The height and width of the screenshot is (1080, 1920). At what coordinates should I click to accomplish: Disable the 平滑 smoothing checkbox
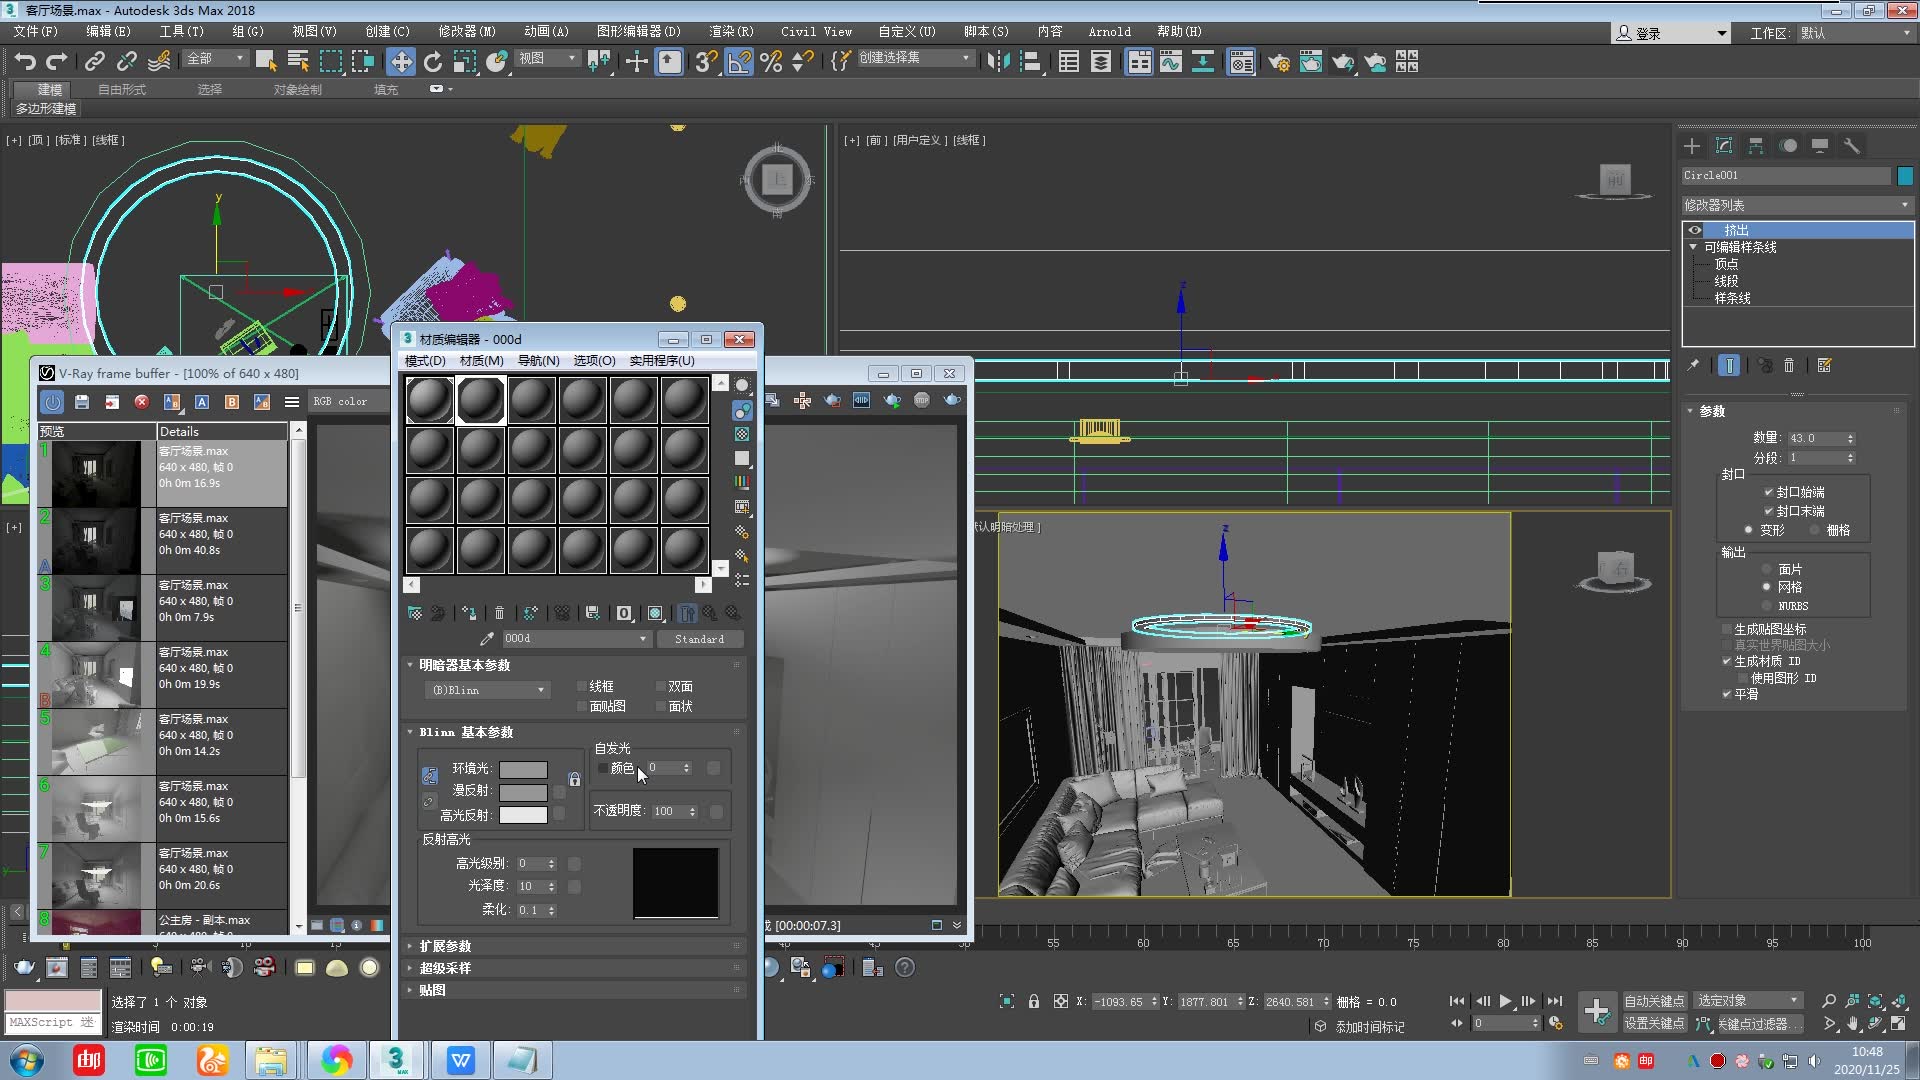click(1726, 694)
